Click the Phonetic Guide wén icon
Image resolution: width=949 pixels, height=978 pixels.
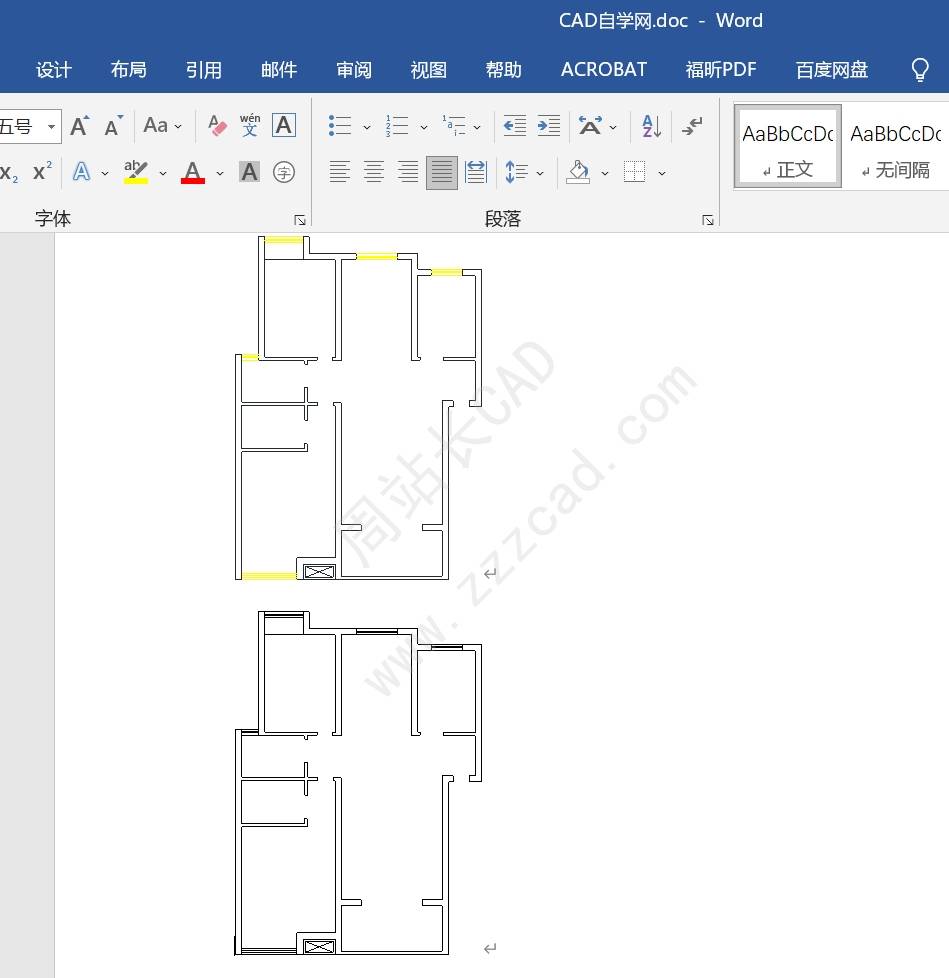coord(250,126)
